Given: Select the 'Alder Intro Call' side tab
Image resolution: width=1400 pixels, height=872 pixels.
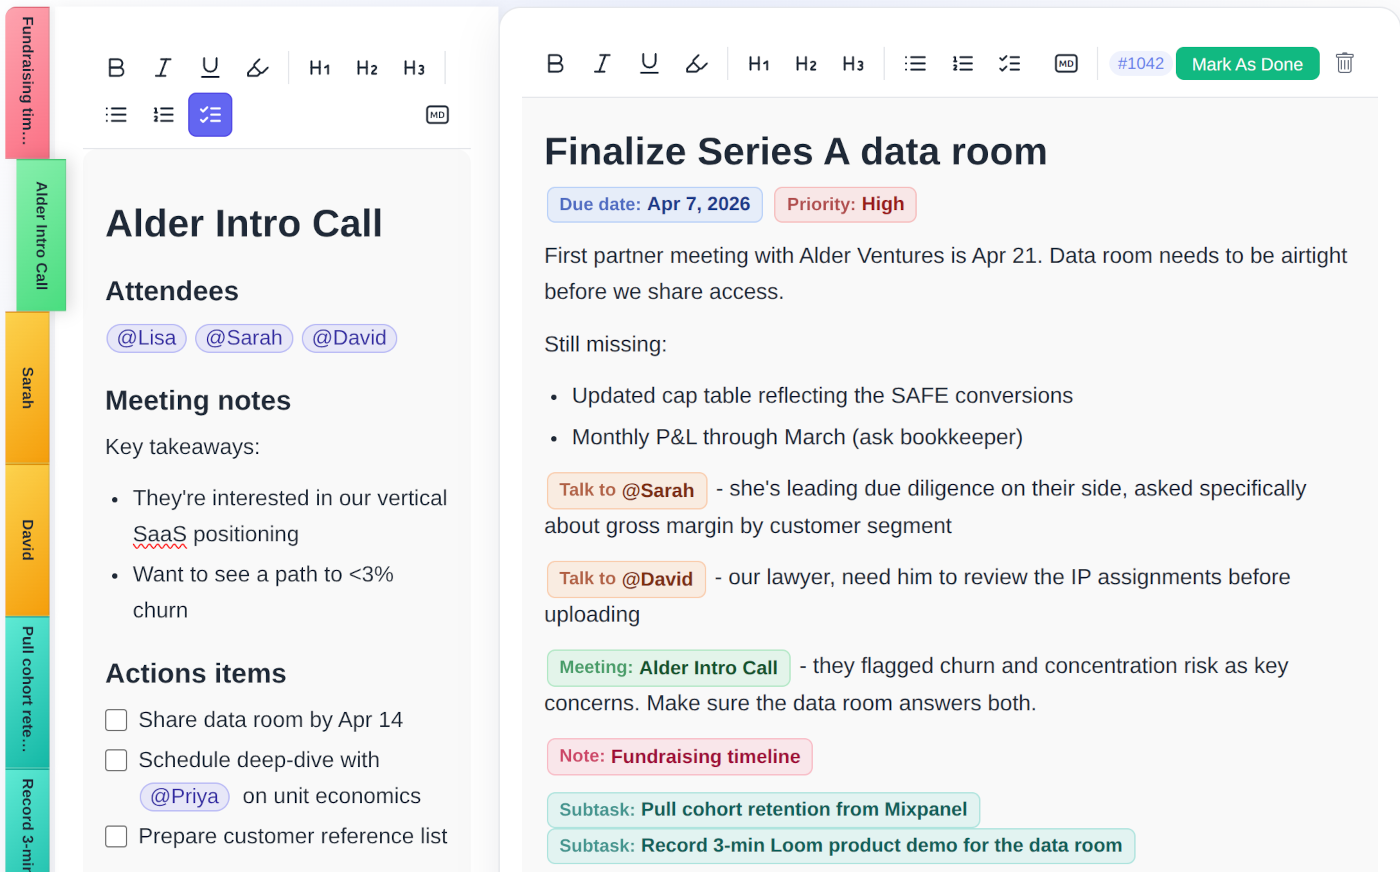Looking at the screenshot, I should (41, 235).
